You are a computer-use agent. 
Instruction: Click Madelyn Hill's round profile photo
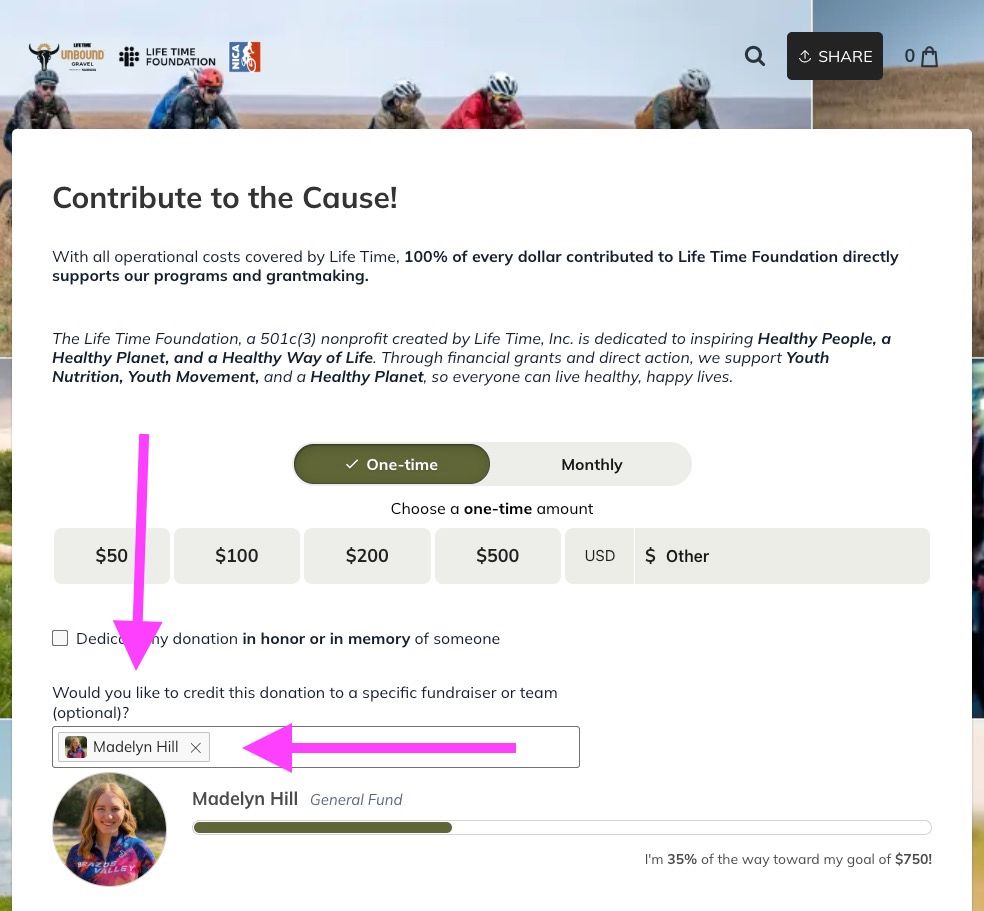click(109, 829)
